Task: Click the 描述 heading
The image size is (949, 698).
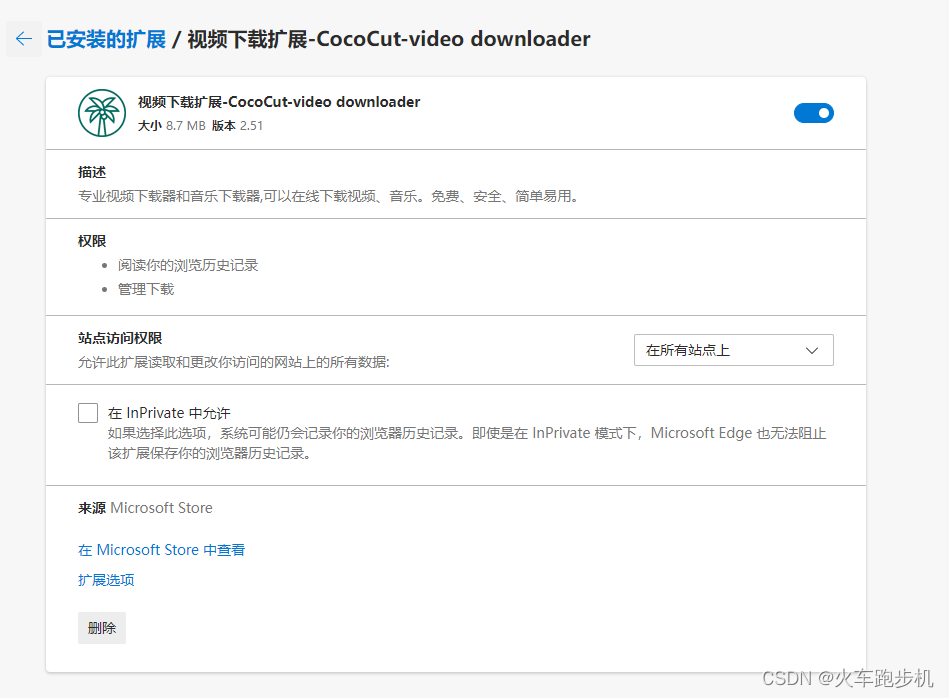Action: point(92,173)
